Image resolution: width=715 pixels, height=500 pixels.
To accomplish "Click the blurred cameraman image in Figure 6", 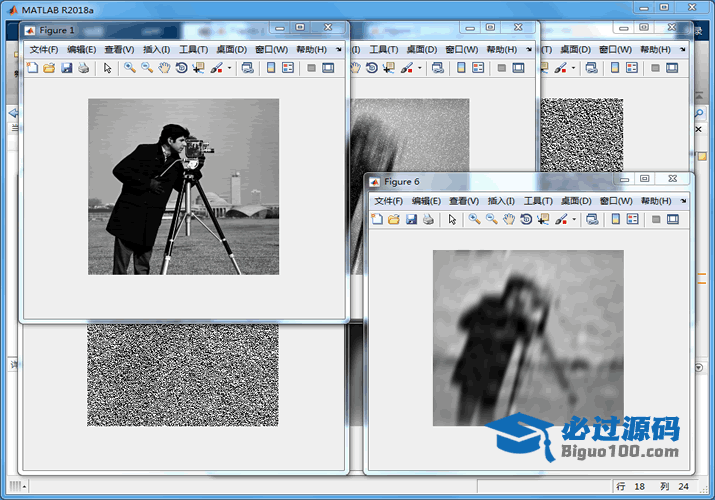I will point(528,338).
